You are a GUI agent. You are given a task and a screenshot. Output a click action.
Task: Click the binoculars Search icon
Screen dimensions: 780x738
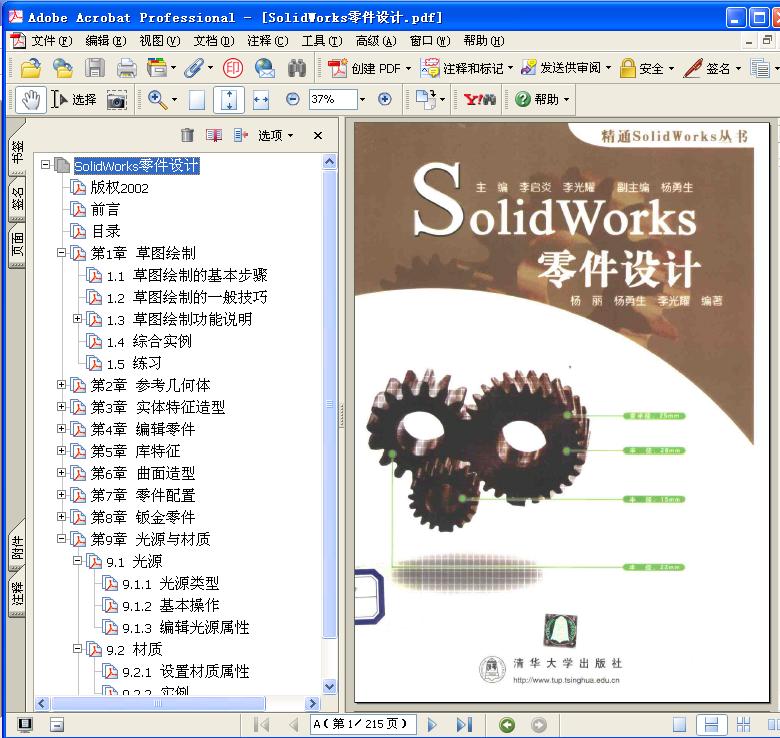click(297, 68)
